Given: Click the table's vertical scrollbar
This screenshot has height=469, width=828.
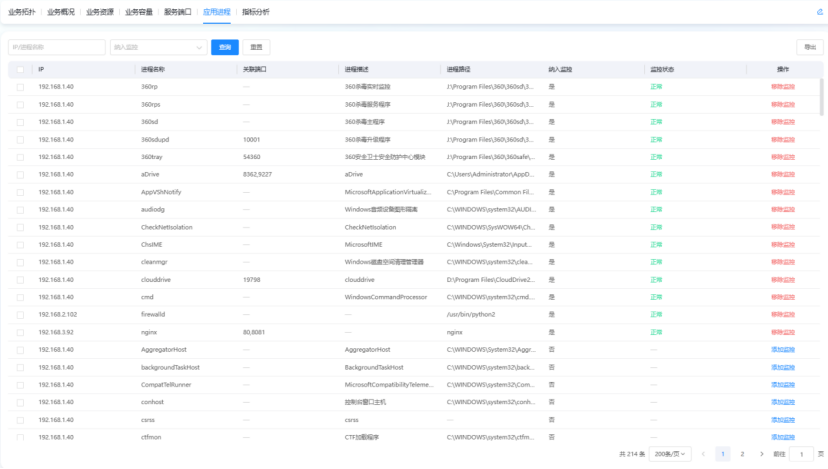Looking at the screenshot, I should coord(821,97).
